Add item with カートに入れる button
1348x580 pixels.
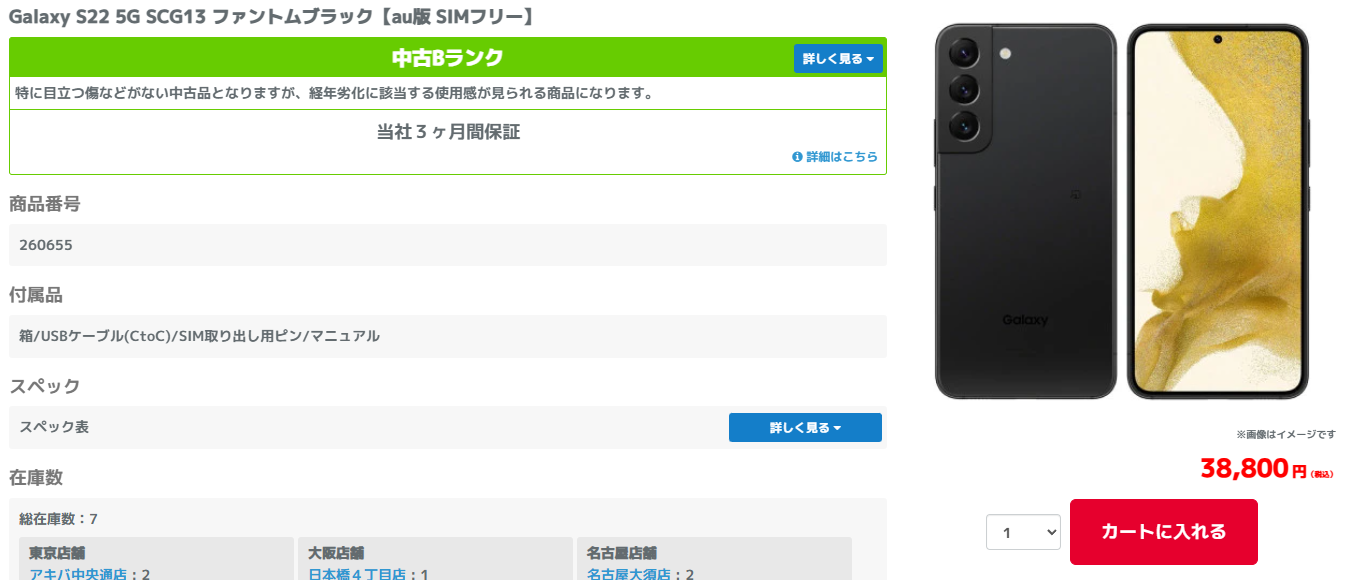coord(1163,532)
